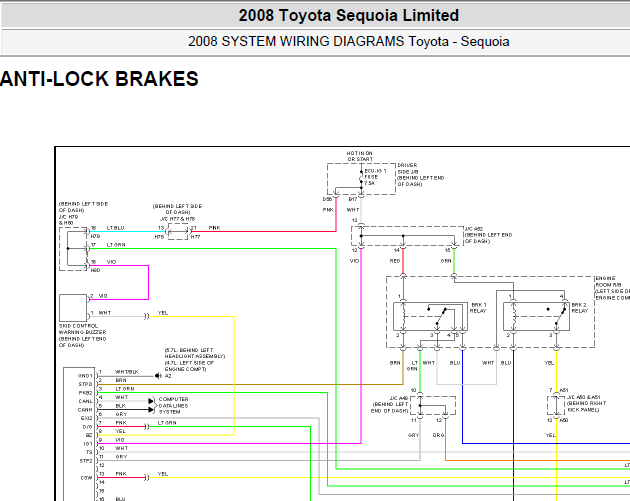This screenshot has width=630, height=501.
Task: Click the 'J/C A50 & A51' connector label
Action: [x=583, y=397]
